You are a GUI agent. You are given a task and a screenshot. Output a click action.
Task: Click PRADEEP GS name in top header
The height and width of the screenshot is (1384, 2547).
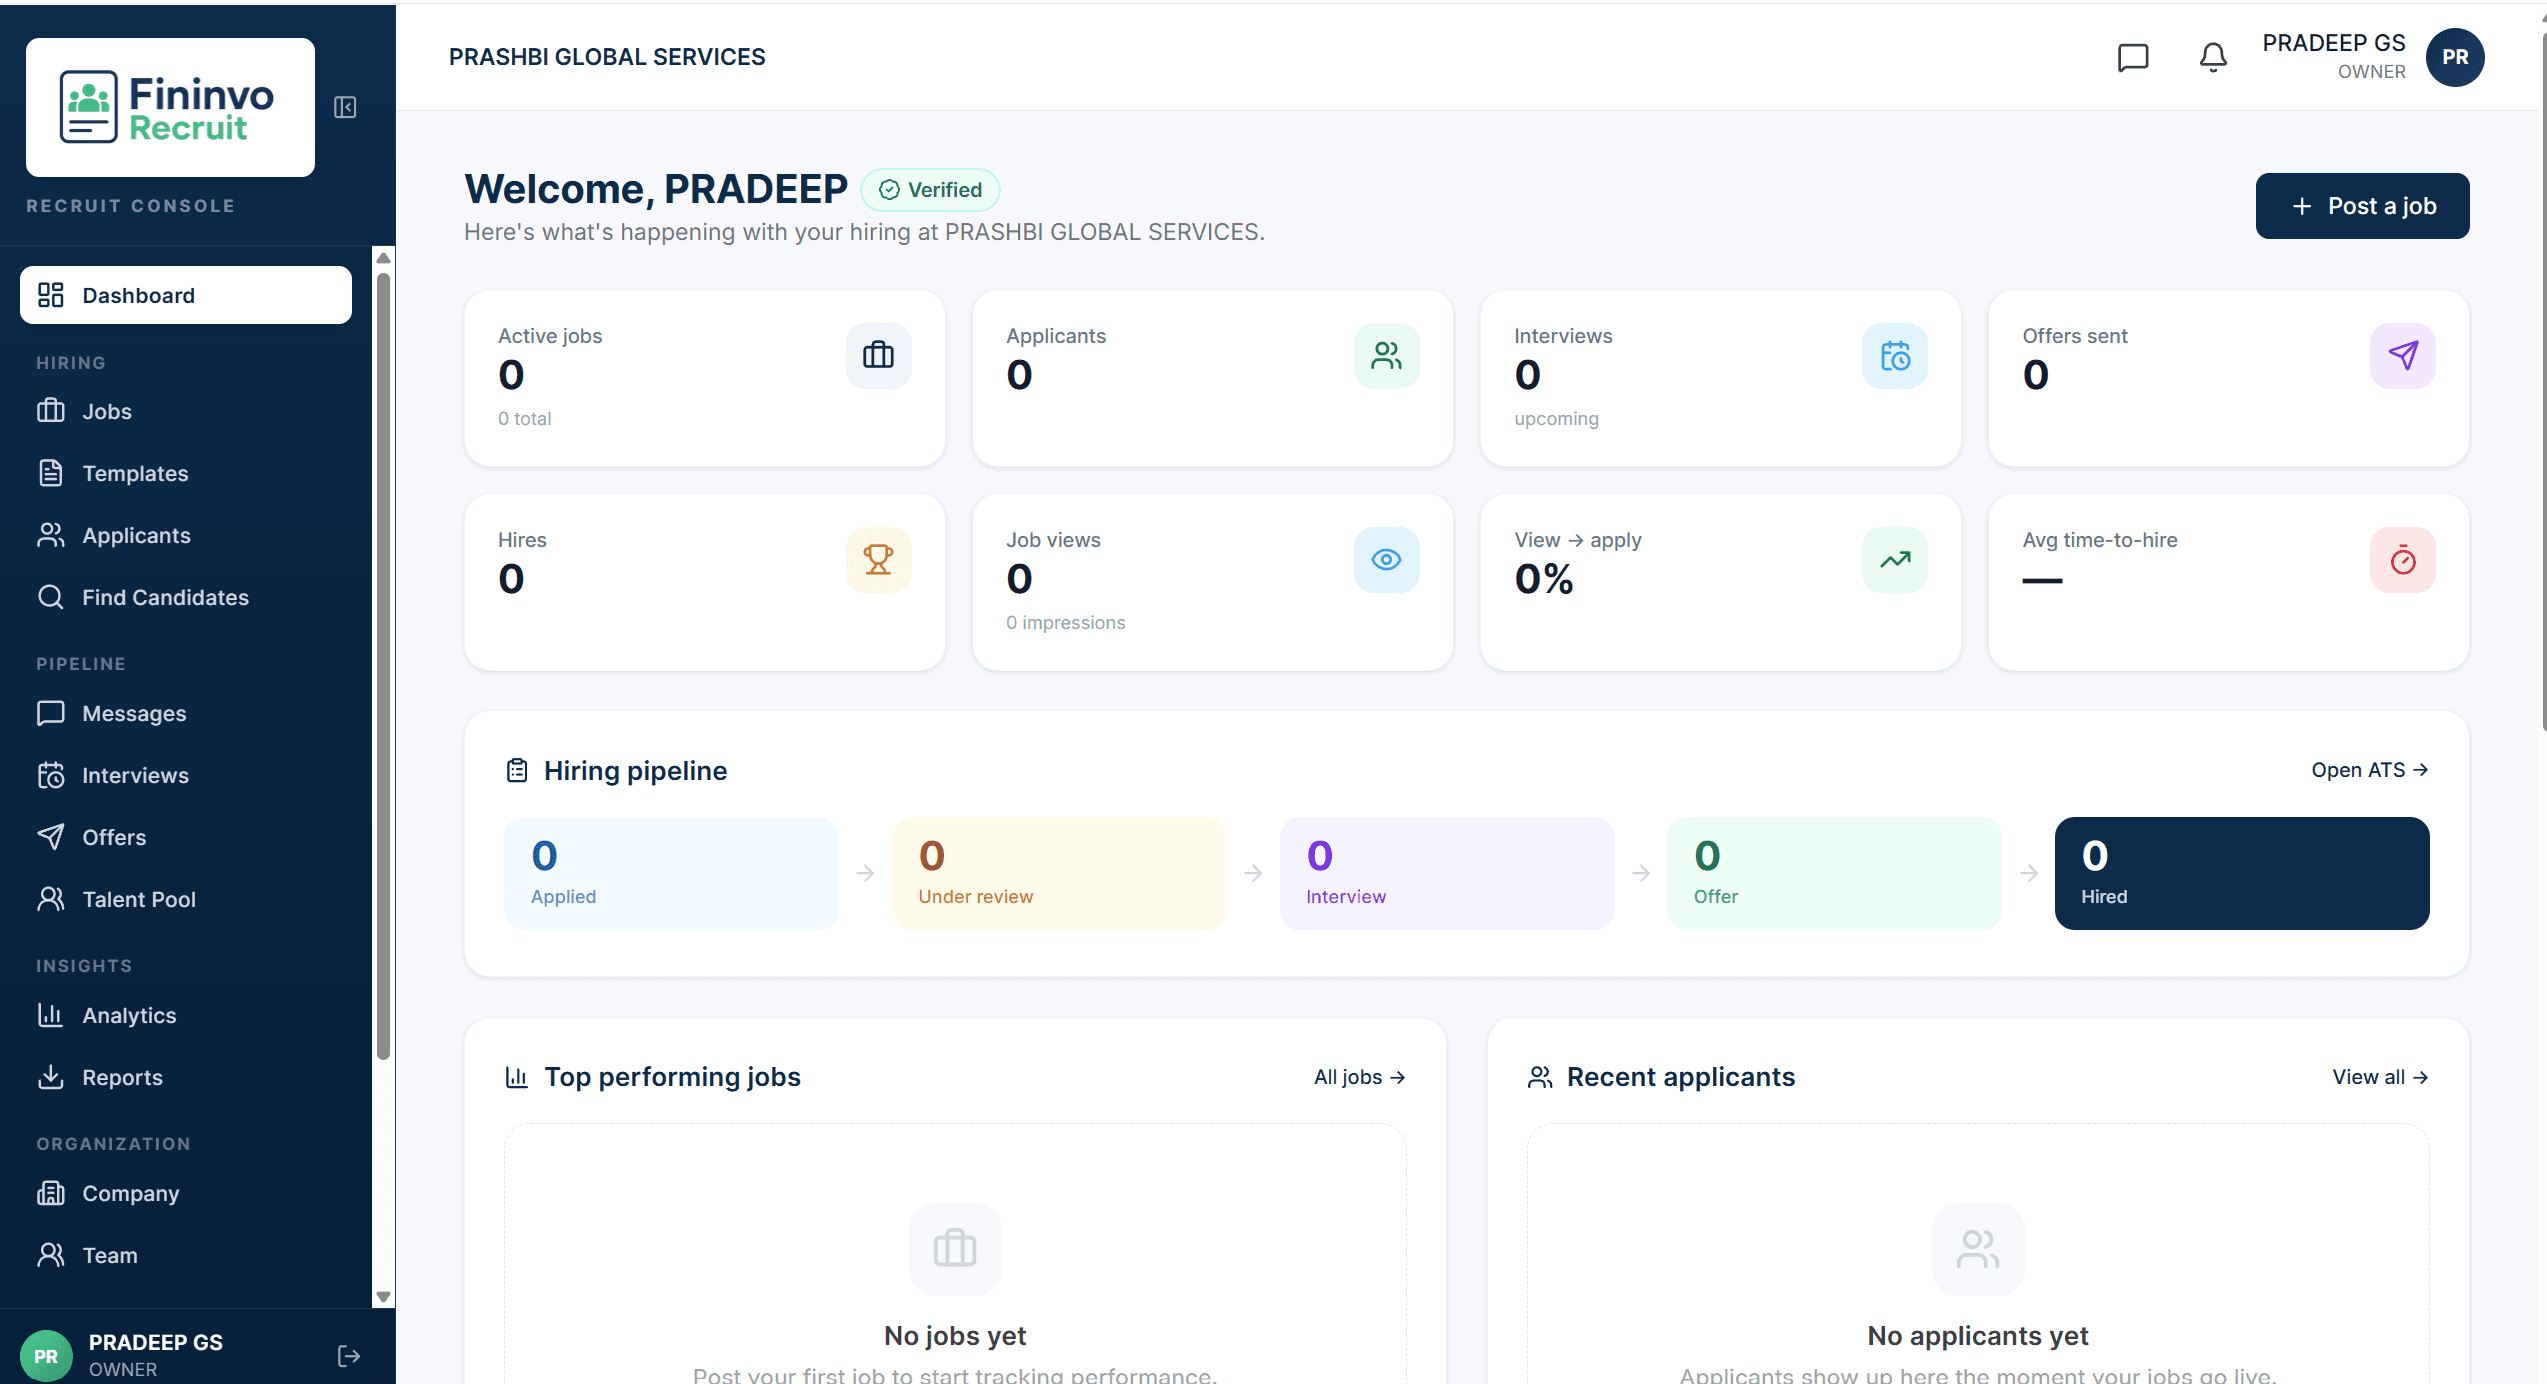[x=2333, y=43]
